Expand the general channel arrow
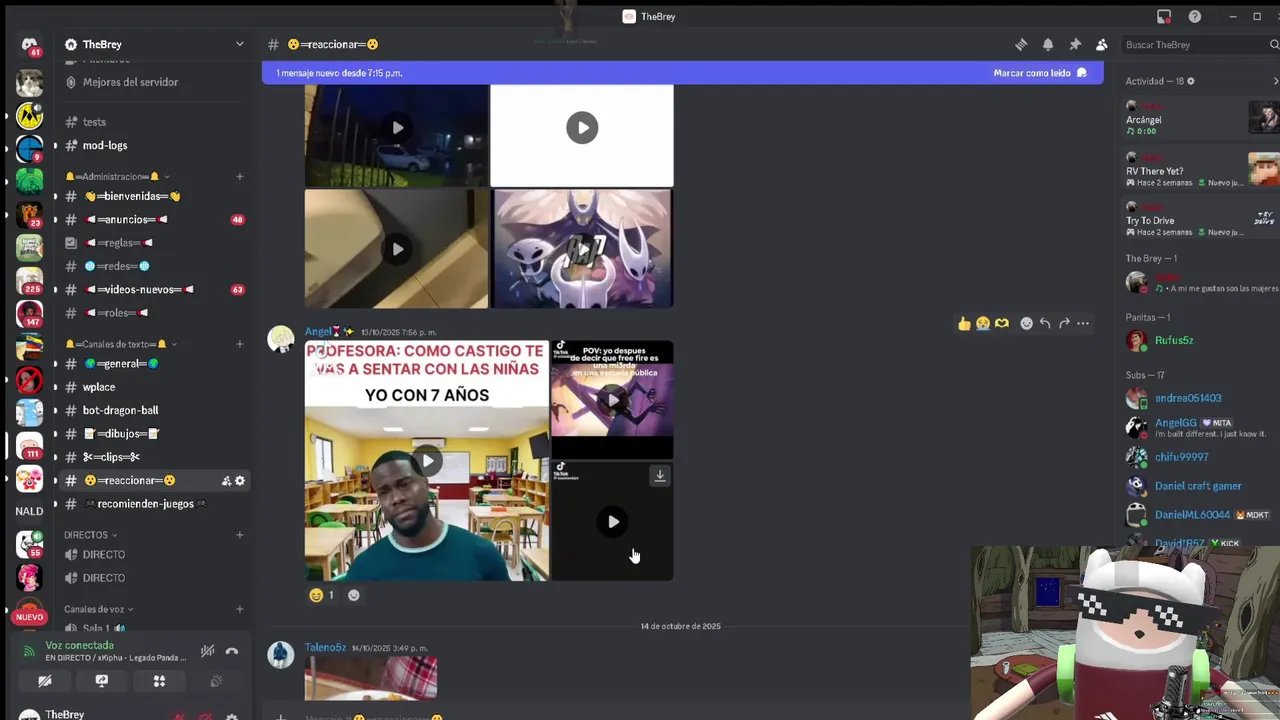 click(55, 364)
